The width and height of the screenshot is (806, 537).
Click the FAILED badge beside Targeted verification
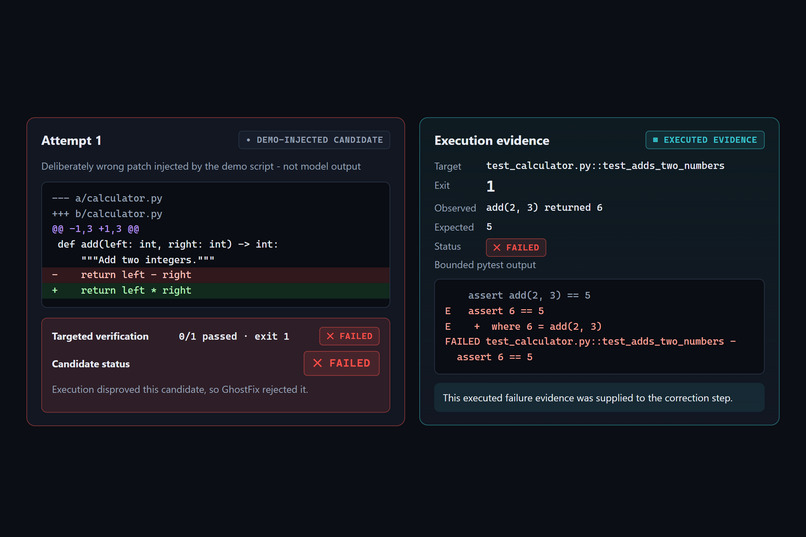point(350,336)
